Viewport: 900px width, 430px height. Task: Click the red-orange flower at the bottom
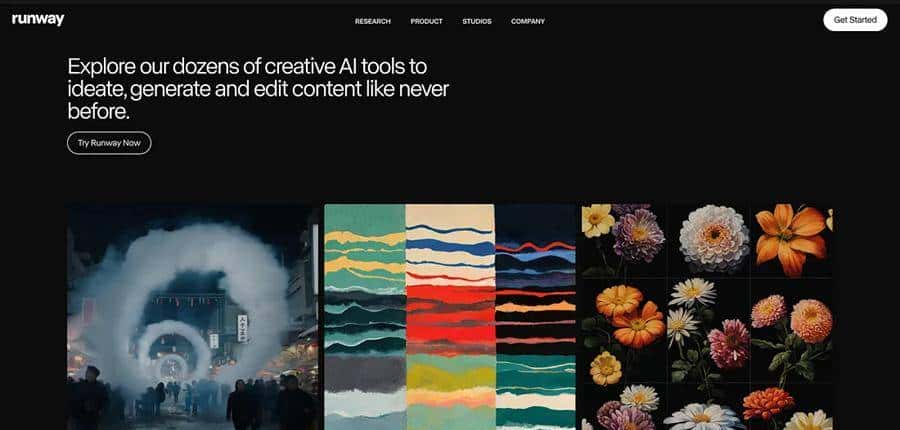(x=769, y=404)
